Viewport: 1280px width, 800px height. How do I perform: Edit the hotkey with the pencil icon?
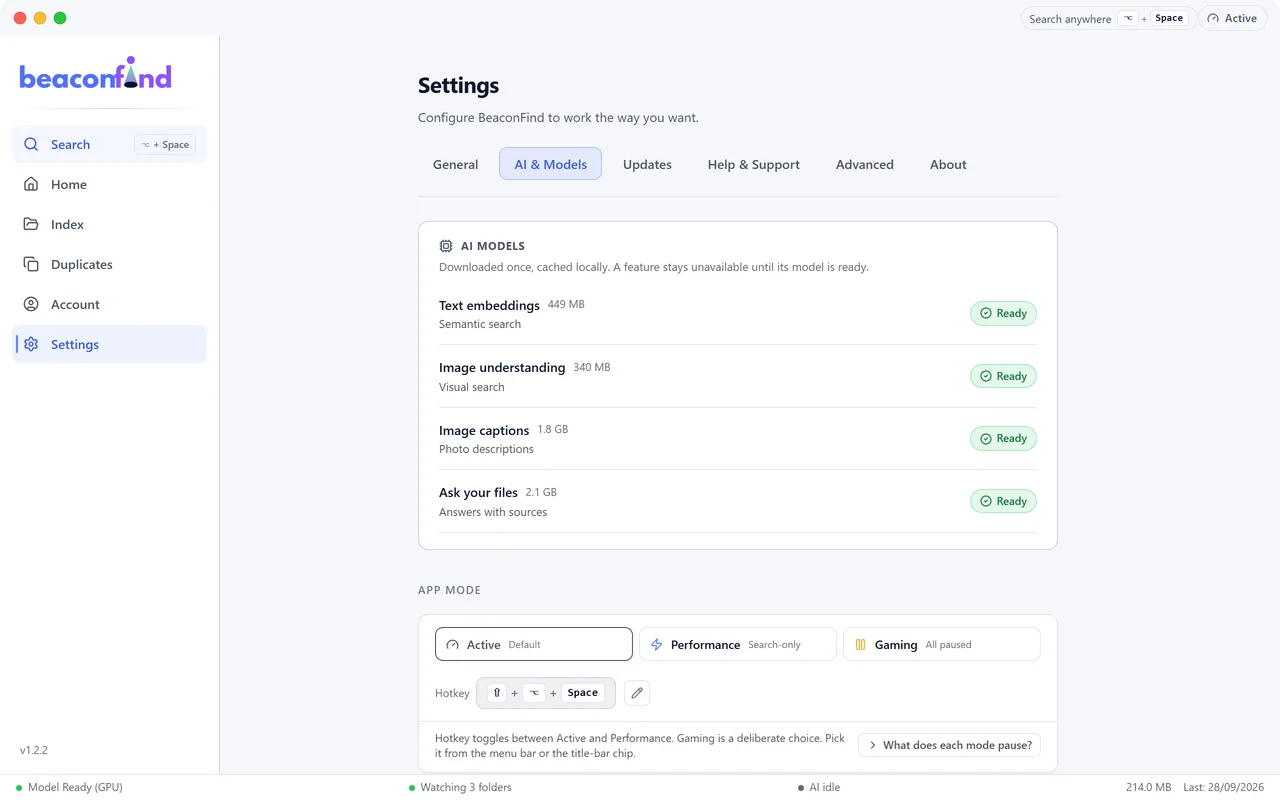coord(637,693)
